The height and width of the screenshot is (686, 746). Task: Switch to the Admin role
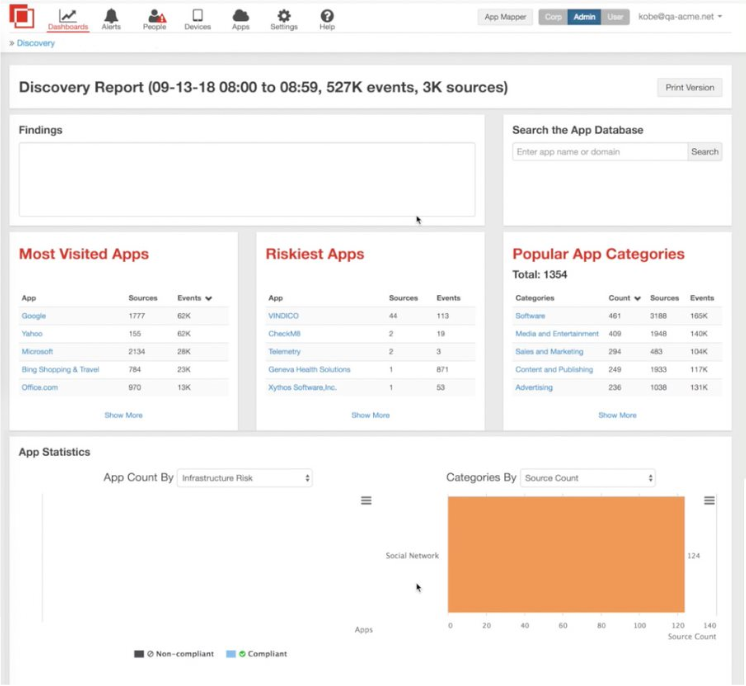click(584, 17)
